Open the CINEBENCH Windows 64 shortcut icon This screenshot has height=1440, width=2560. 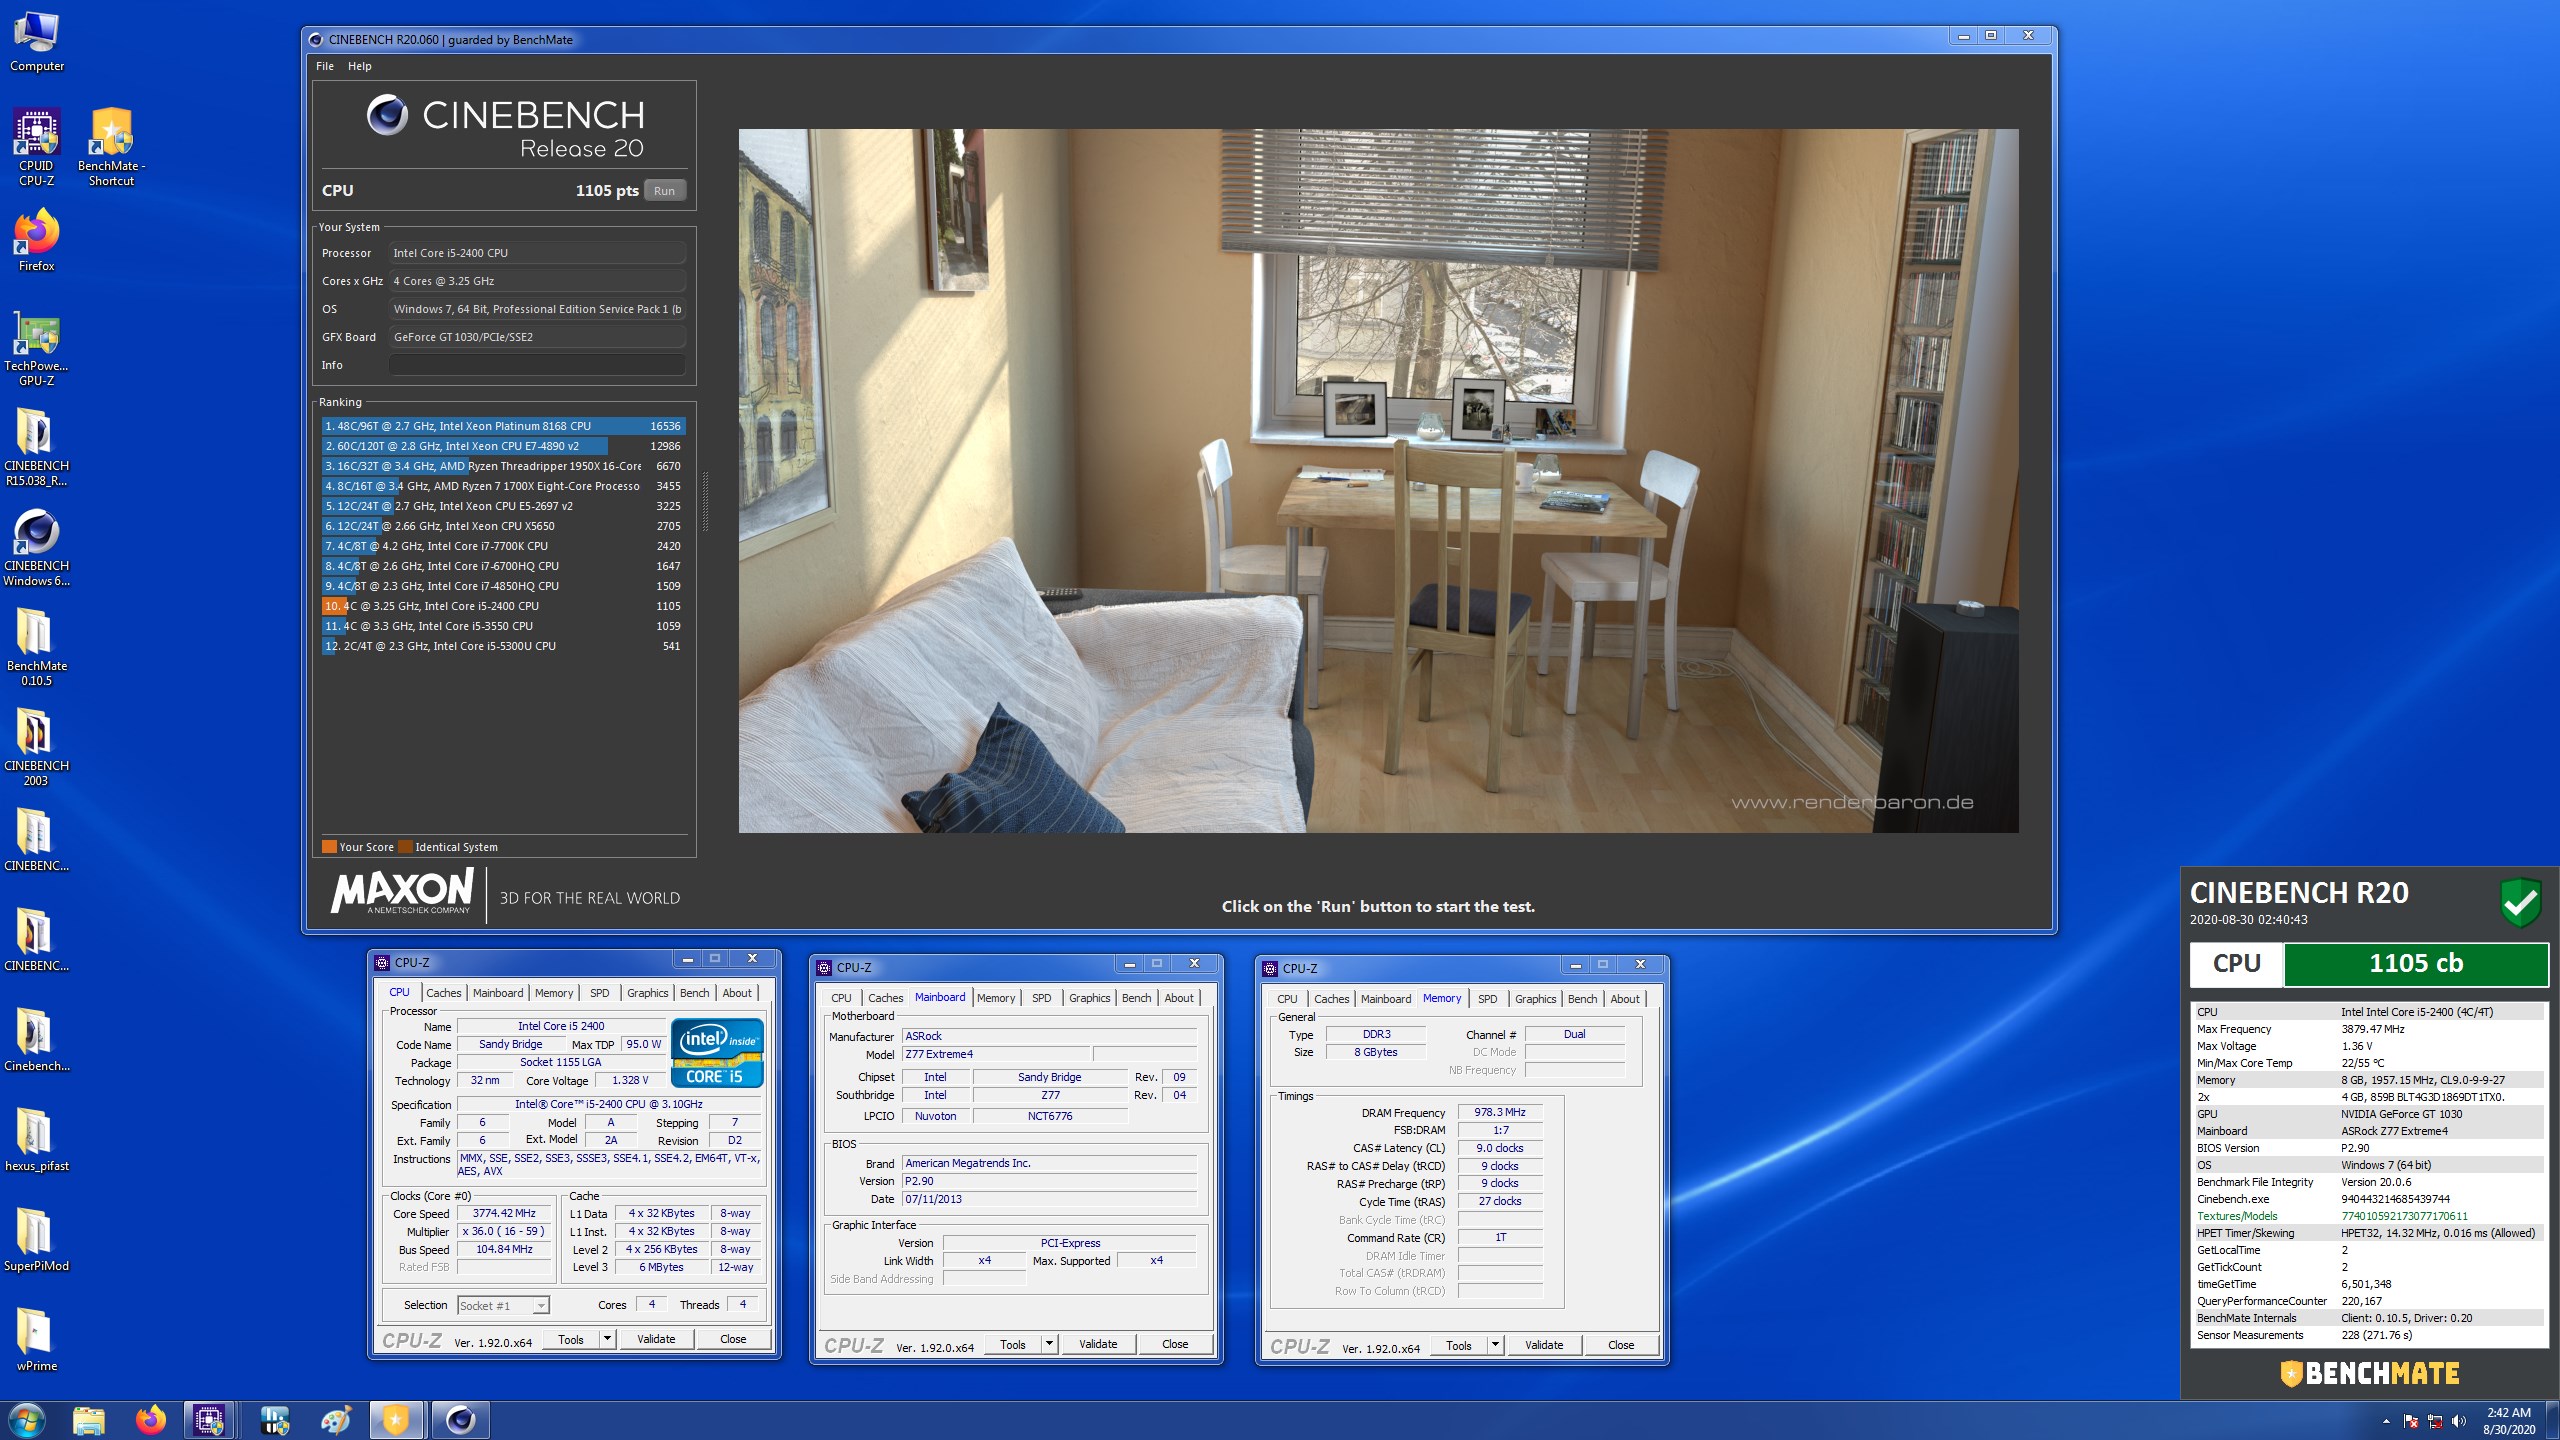36,546
